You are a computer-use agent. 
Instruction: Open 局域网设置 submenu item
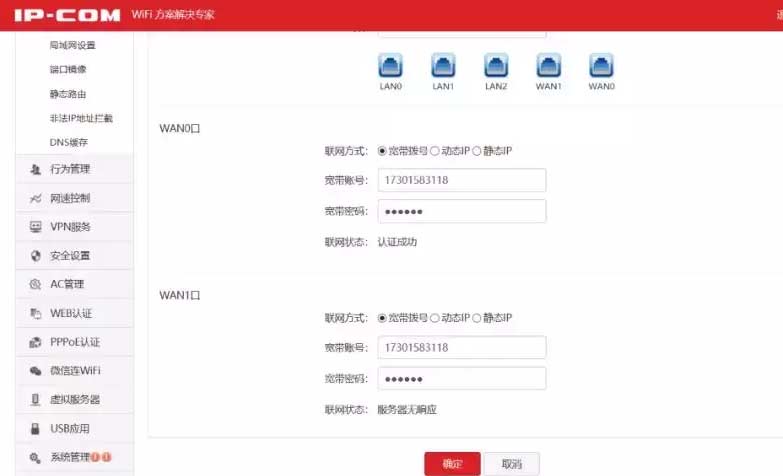73,45
